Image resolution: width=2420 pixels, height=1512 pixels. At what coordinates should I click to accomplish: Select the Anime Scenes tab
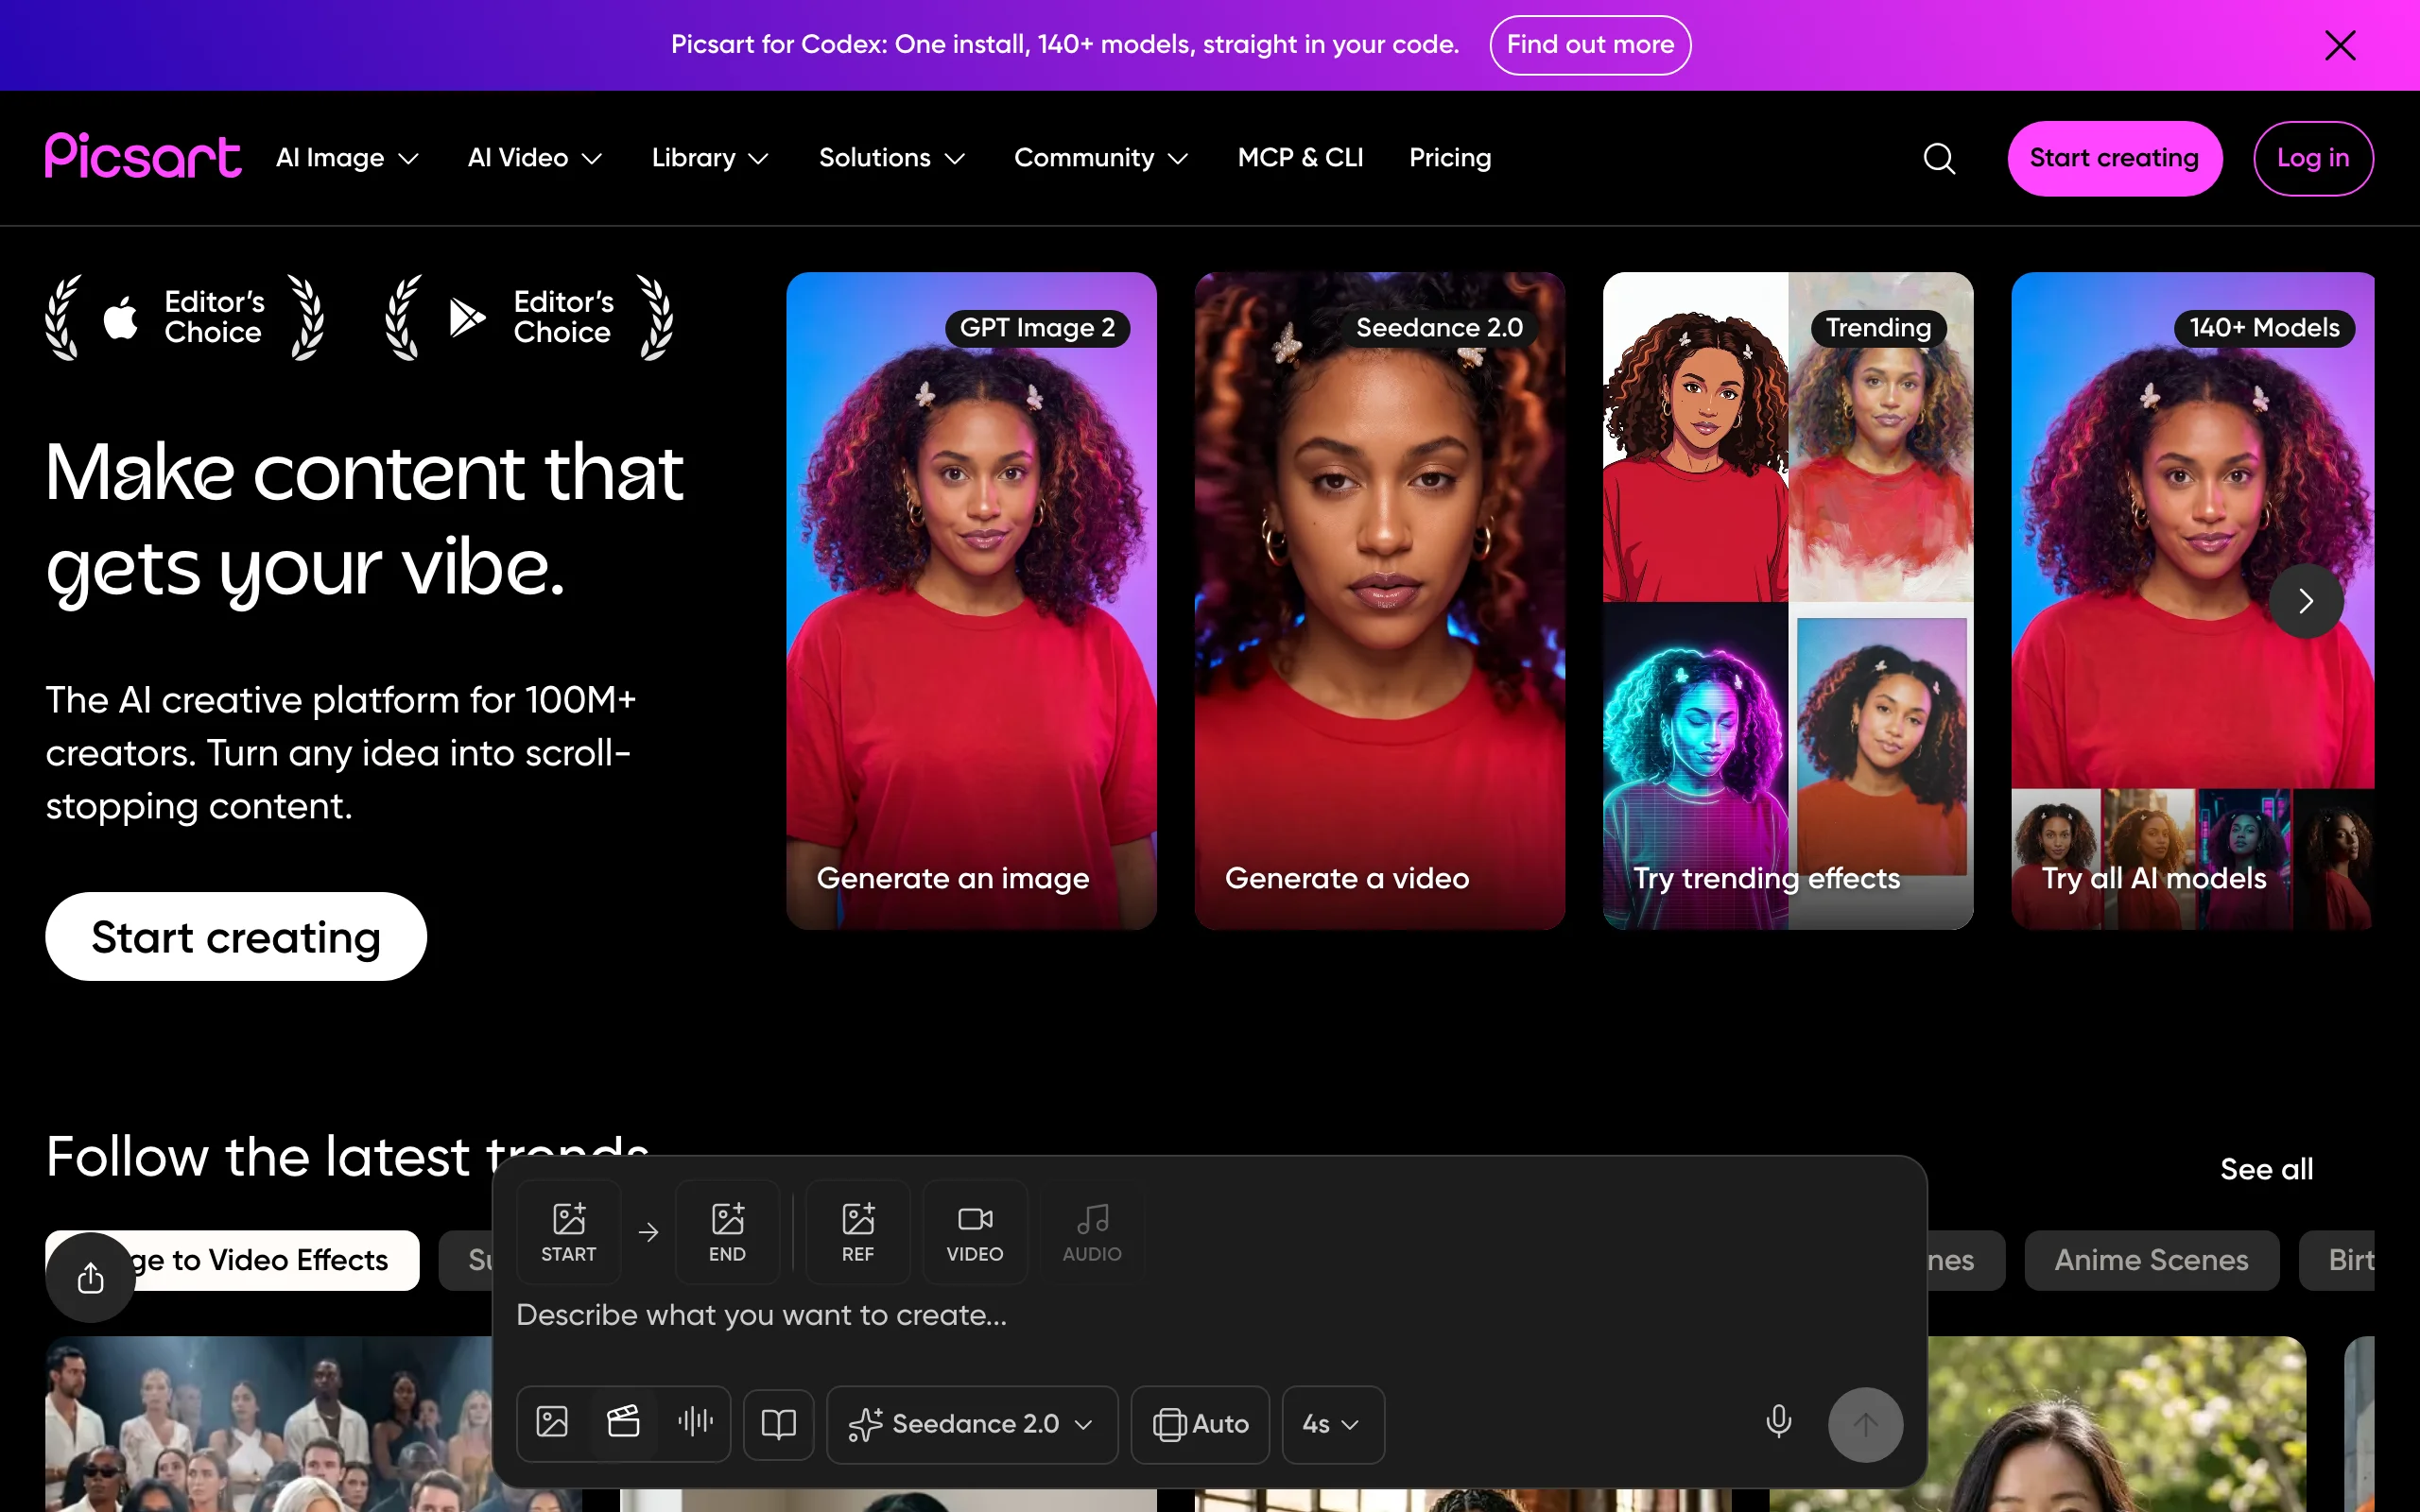coord(2151,1260)
